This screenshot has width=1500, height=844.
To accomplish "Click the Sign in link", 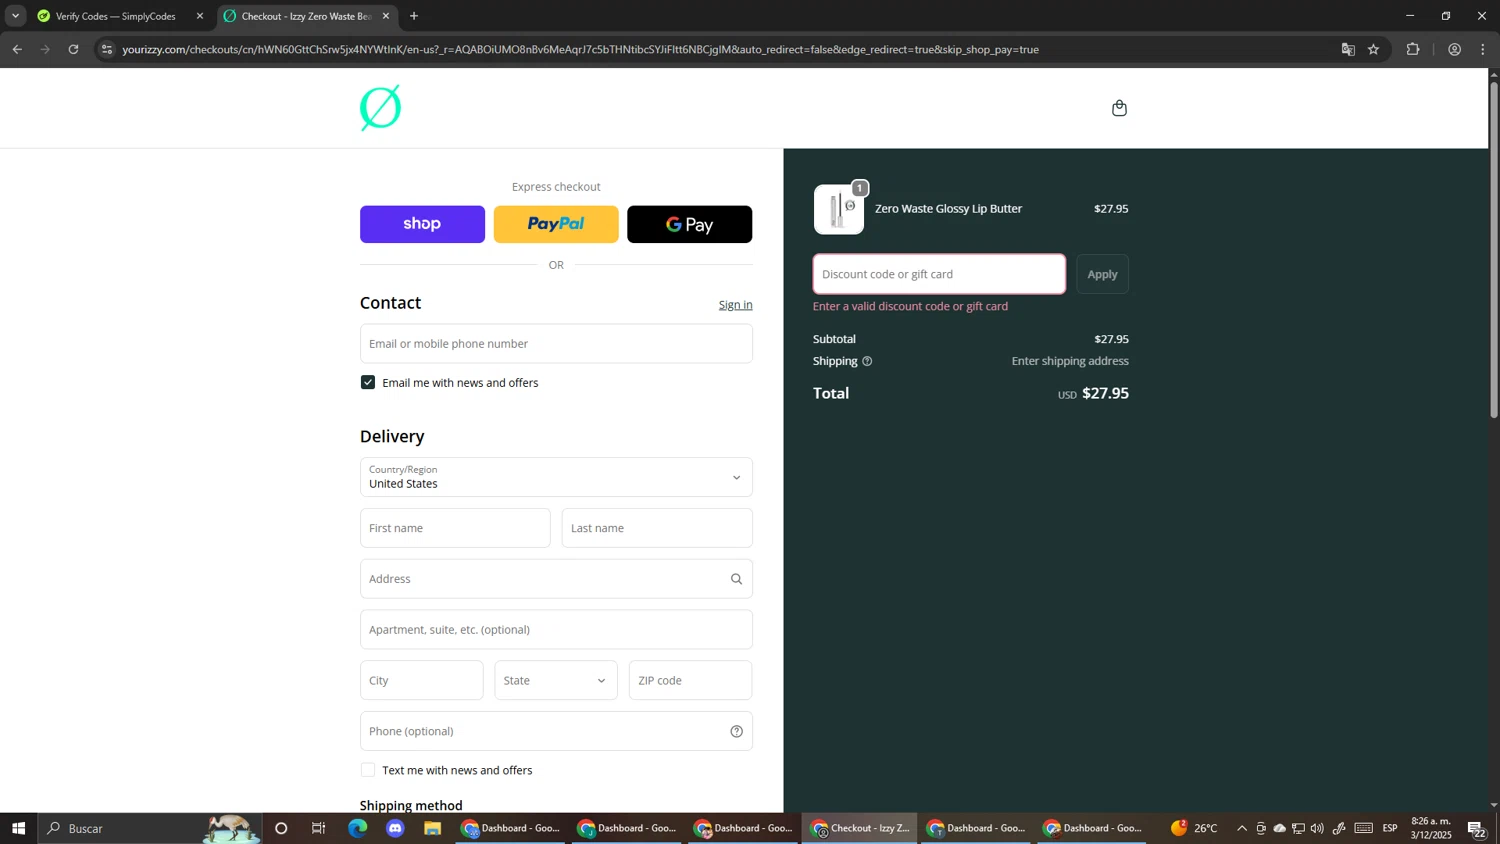I will click(x=735, y=305).
